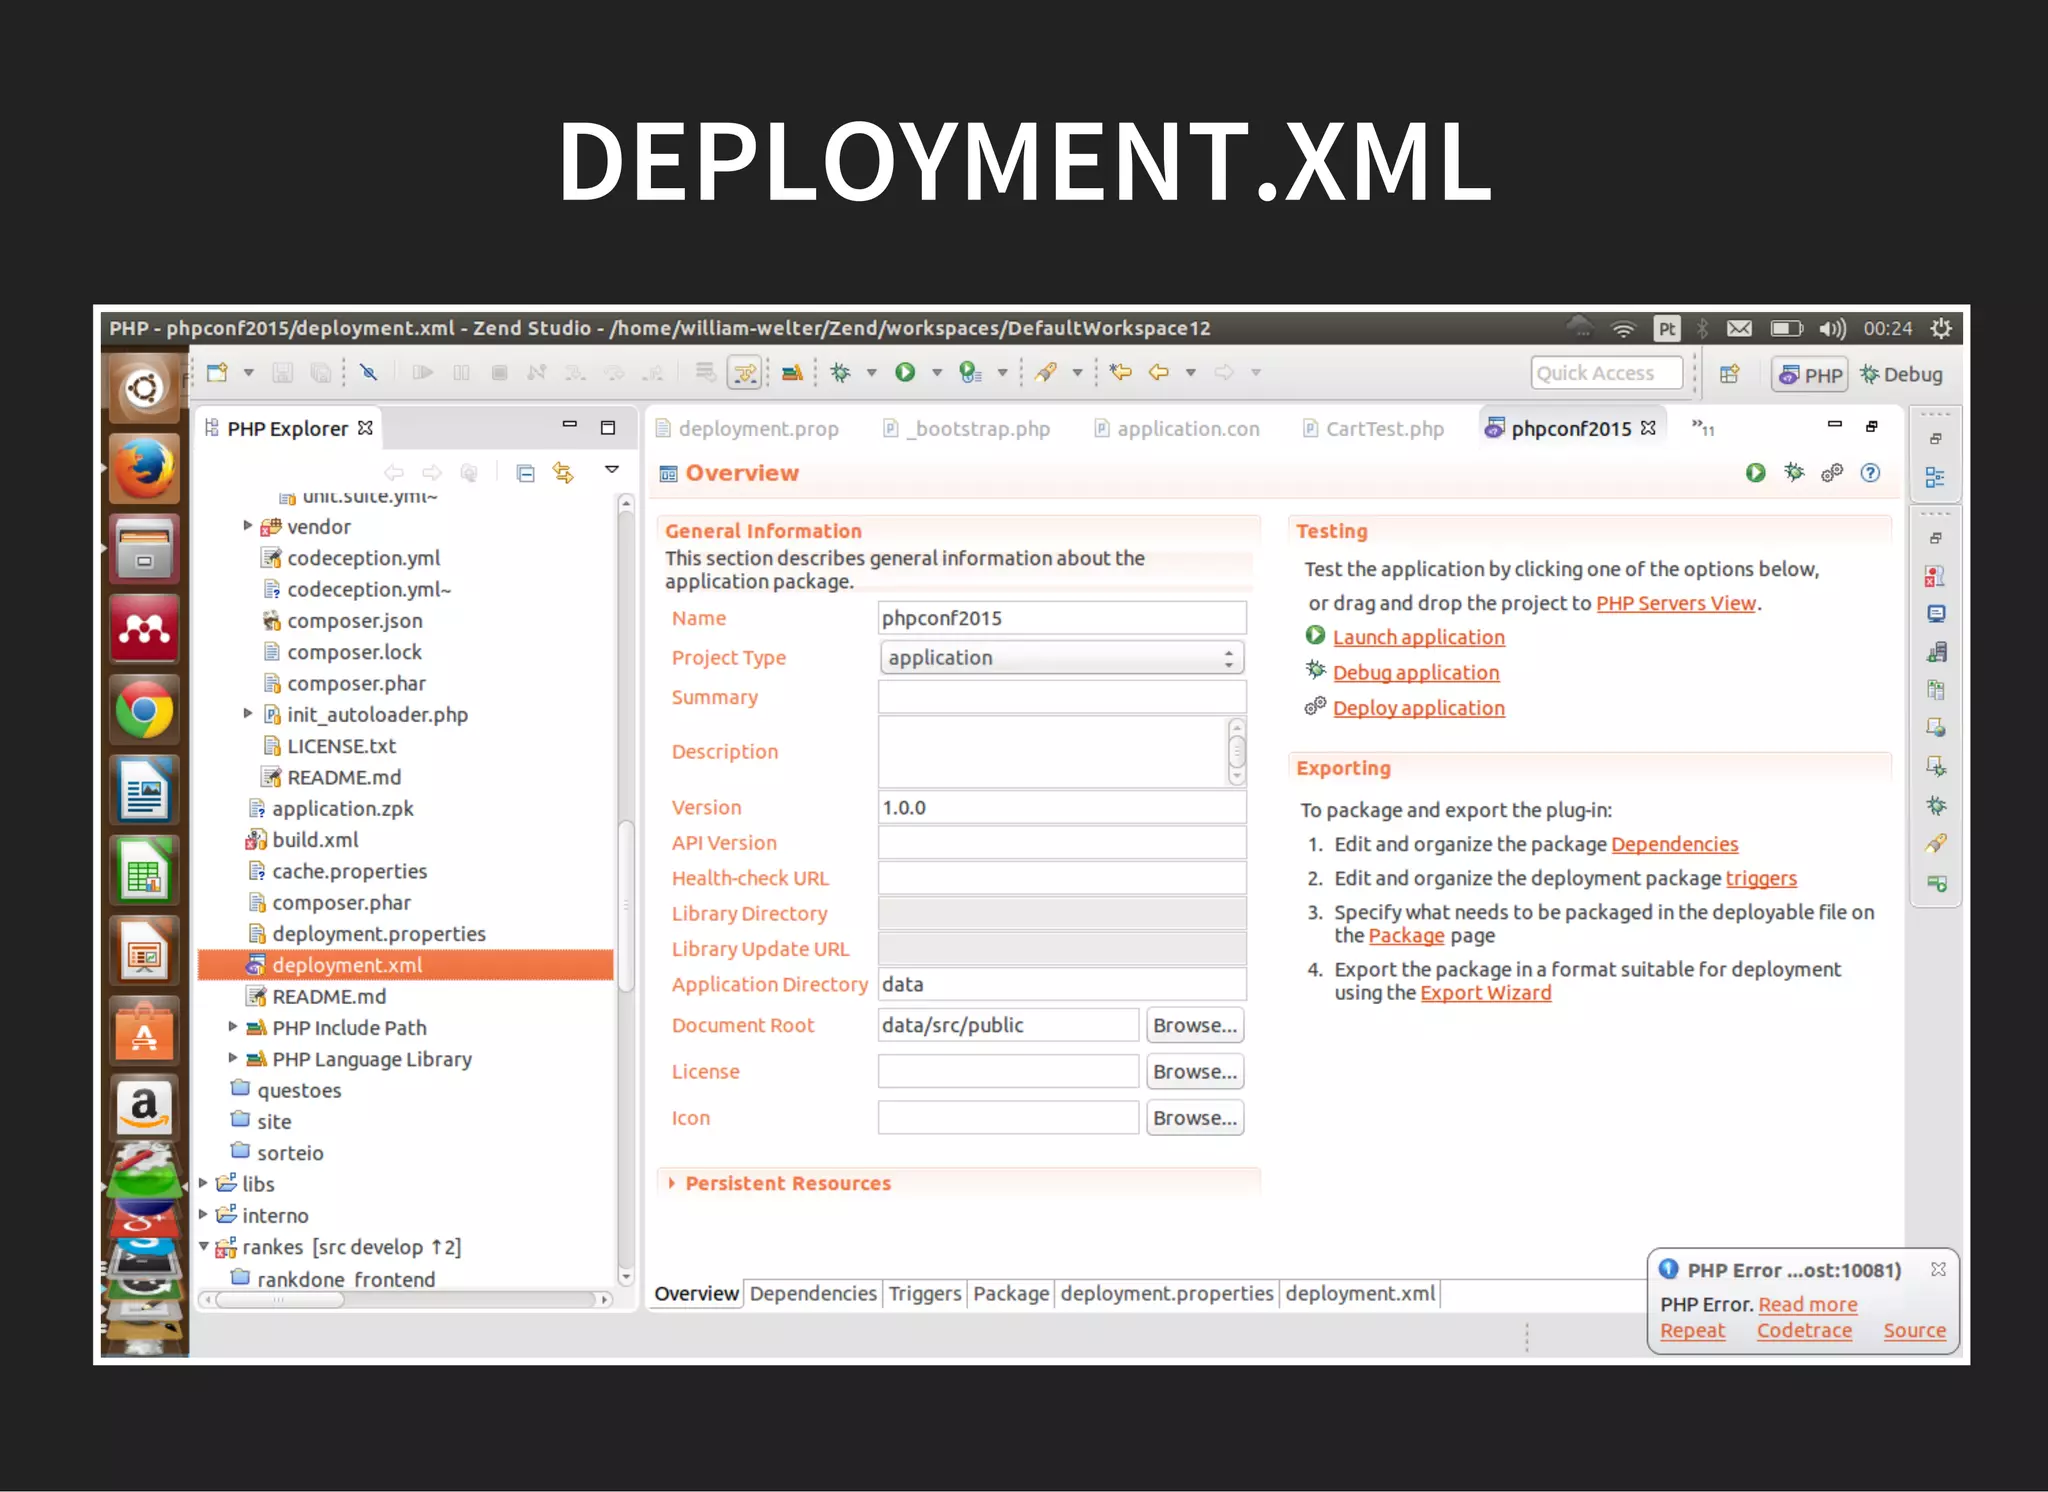The width and height of the screenshot is (2048, 1492).
Task: Open the volume sound indicator
Action: pos(1832,328)
